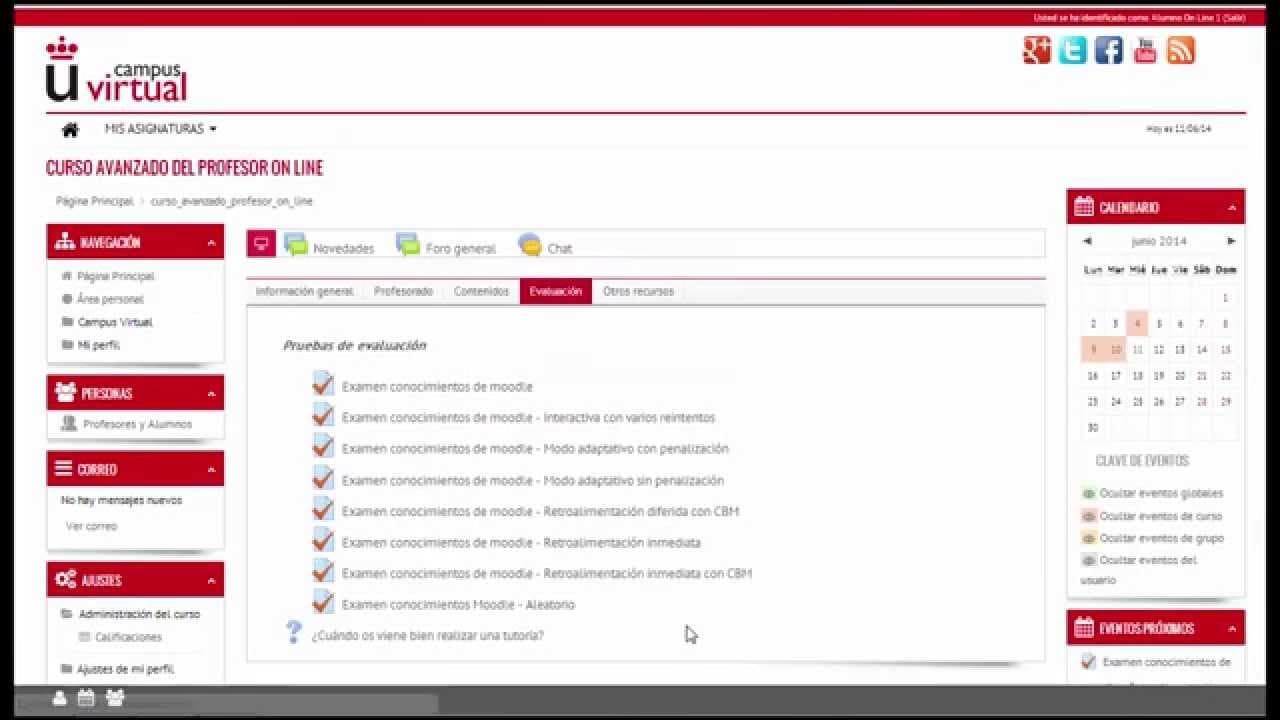Click quiz icon for Interactiva con varios reintentos
The height and width of the screenshot is (720, 1280).
tap(322, 415)
